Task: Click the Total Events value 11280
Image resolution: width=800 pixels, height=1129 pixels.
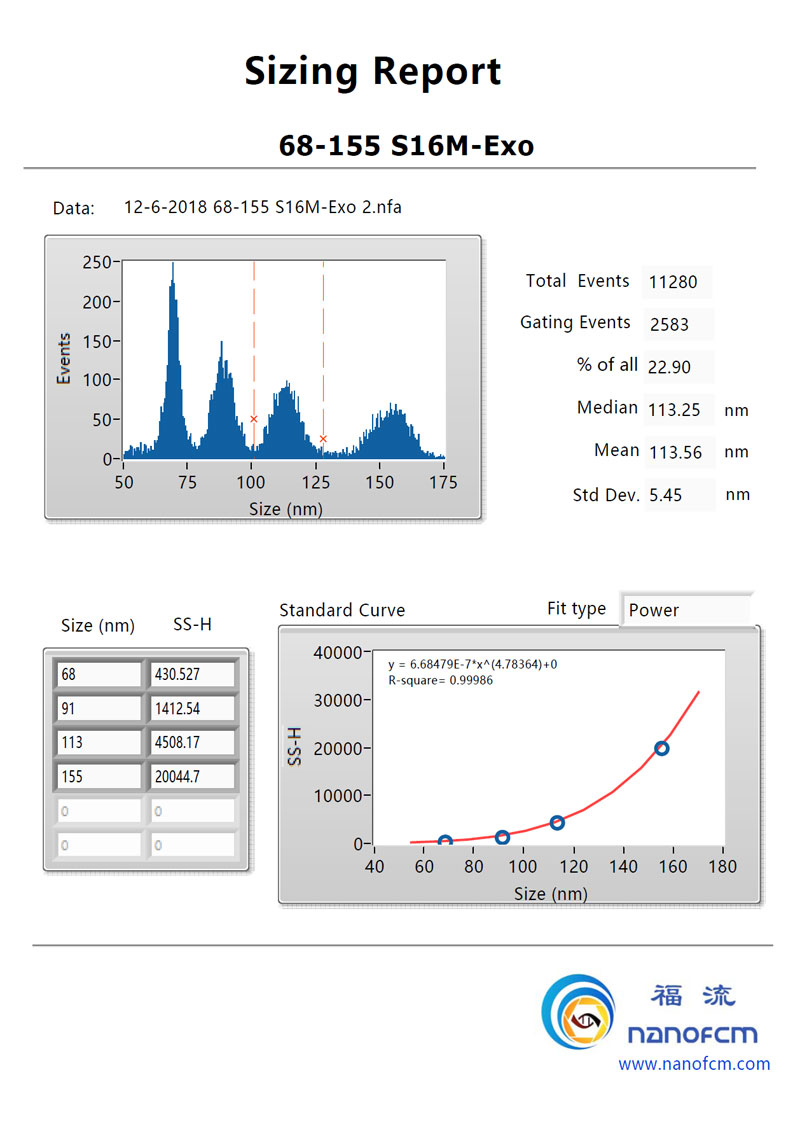Action: click(x=676, y=282)
